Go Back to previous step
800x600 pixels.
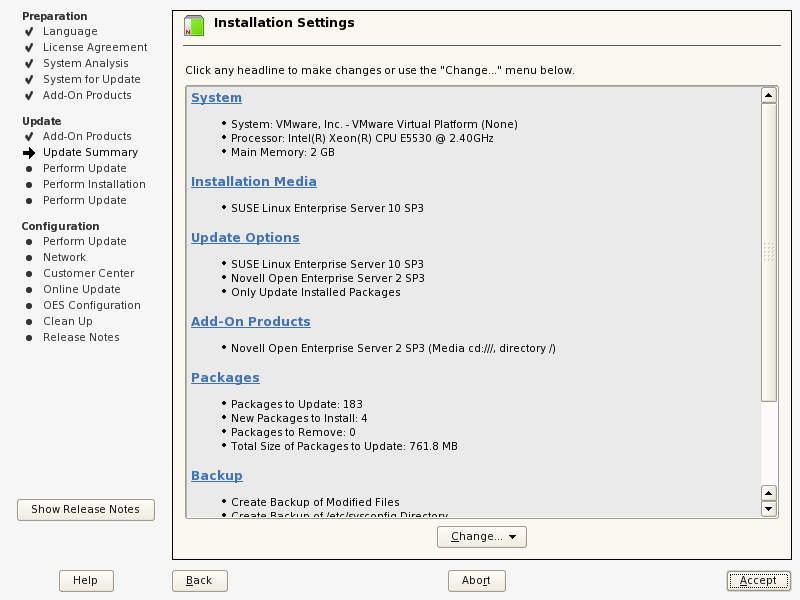click(x=199, y=581)
